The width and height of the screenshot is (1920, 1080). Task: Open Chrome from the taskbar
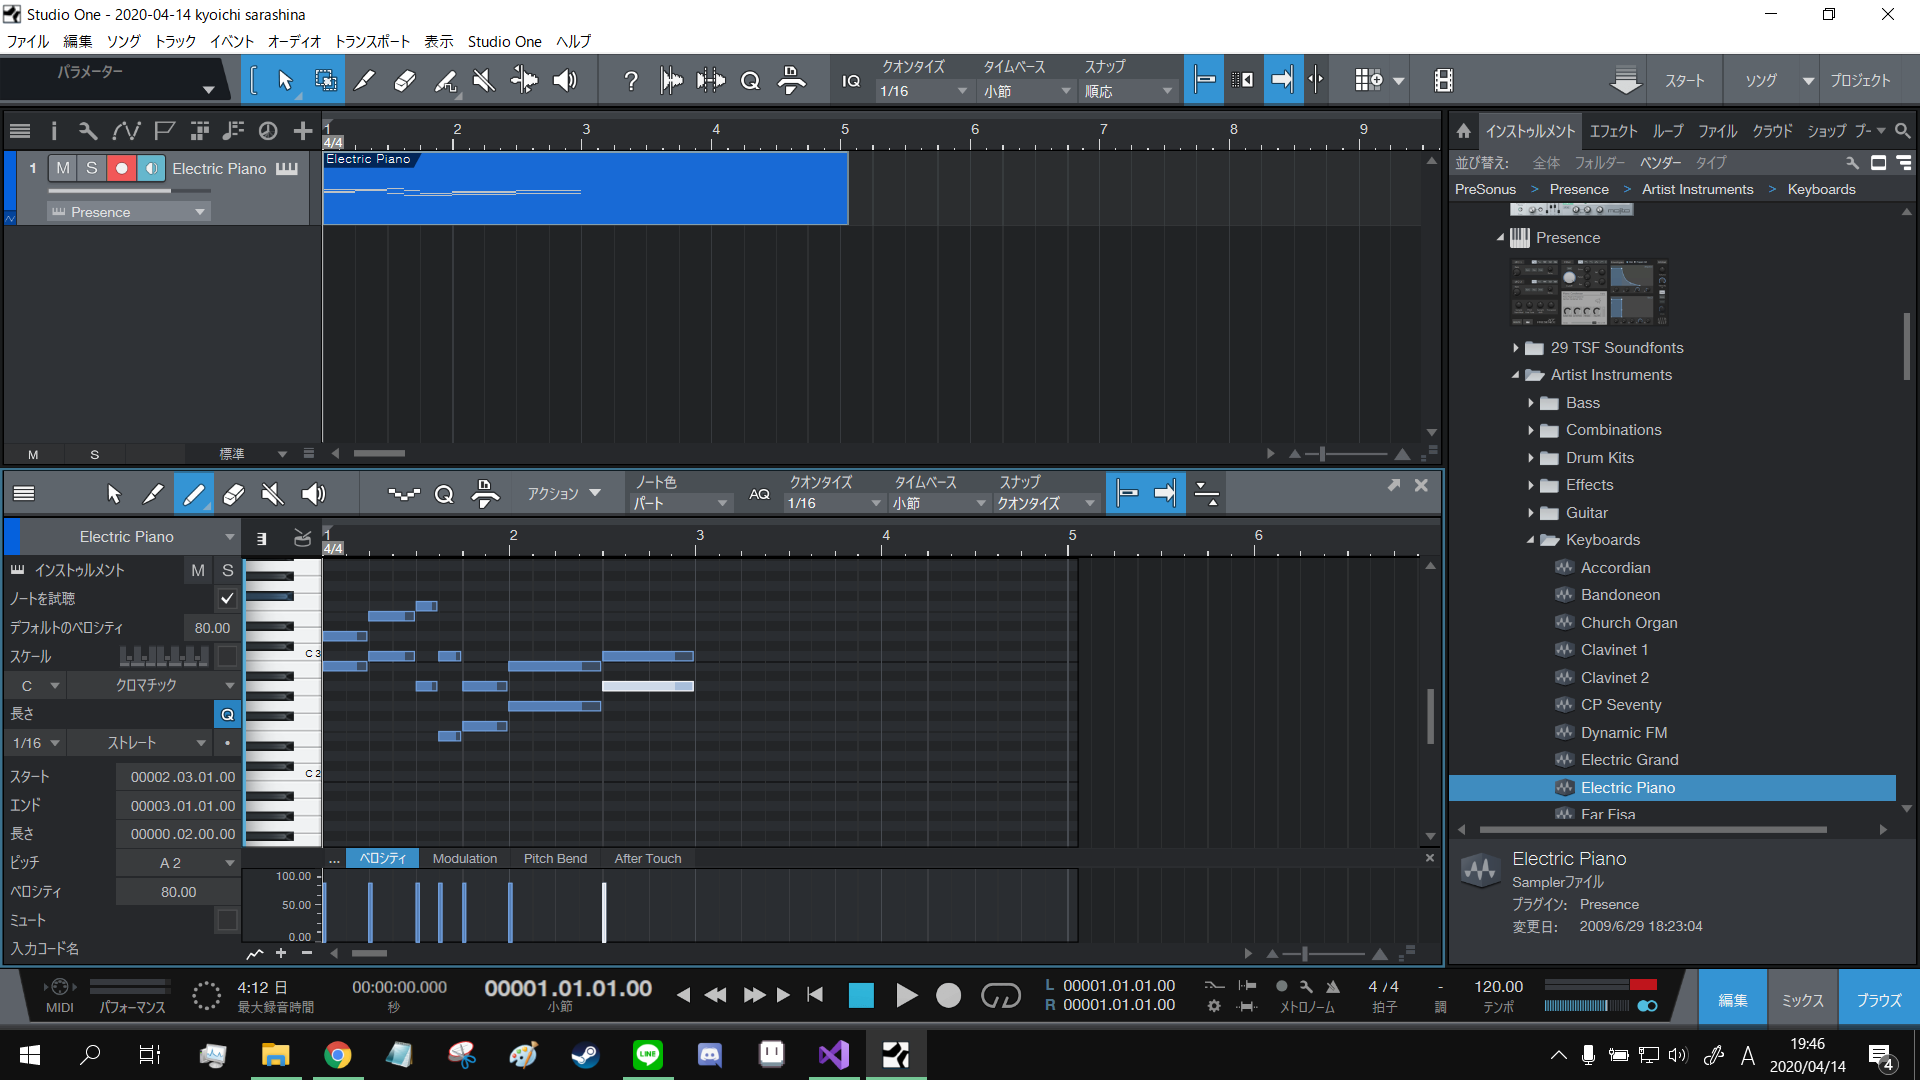(338, 1055)
